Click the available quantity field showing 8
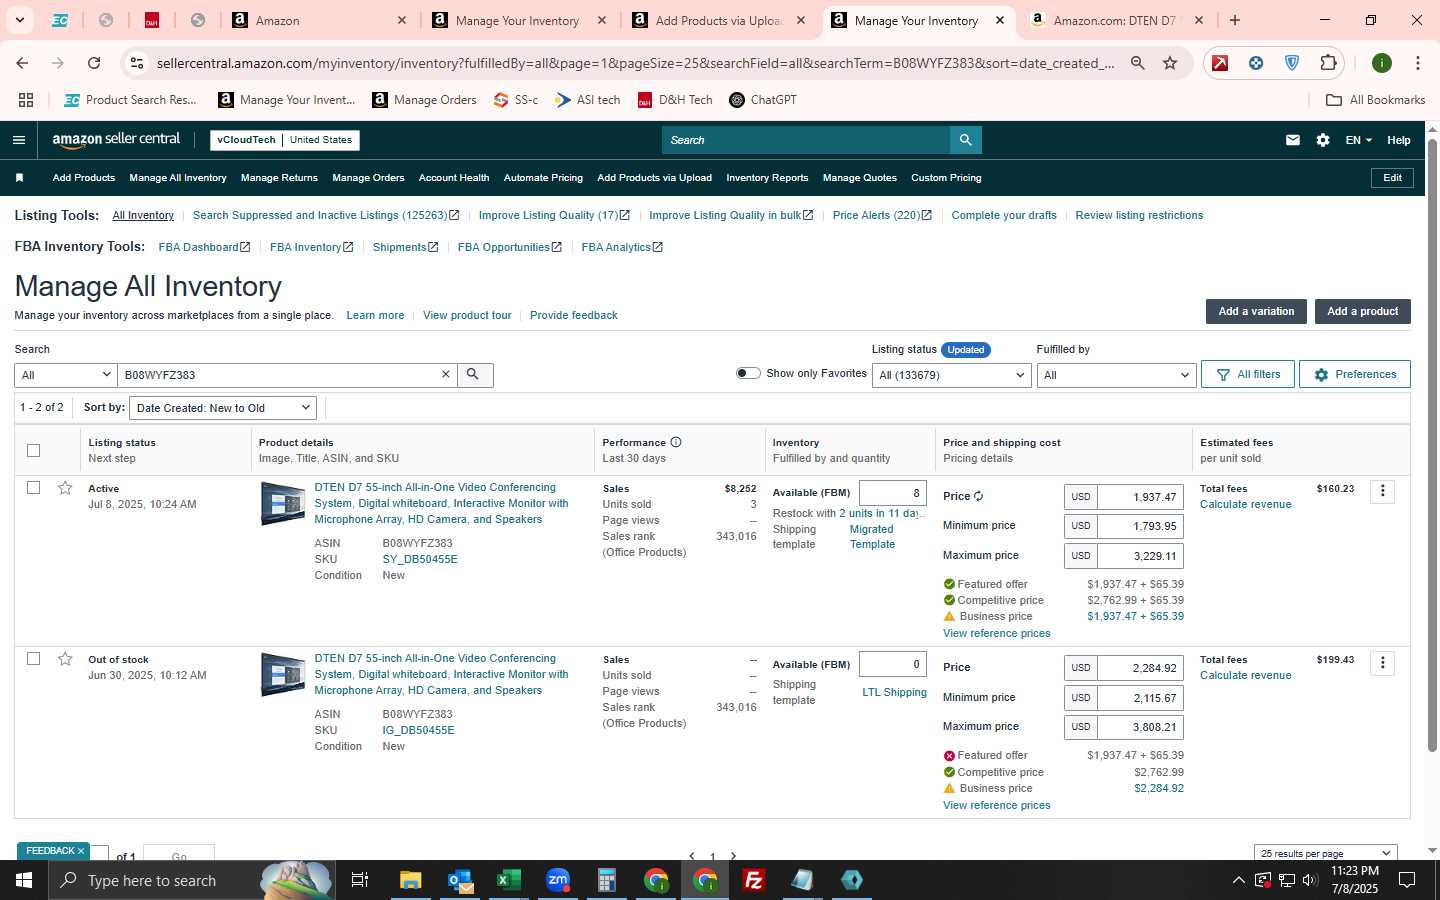Screen dimensions: 1440x900 (893, 493)
